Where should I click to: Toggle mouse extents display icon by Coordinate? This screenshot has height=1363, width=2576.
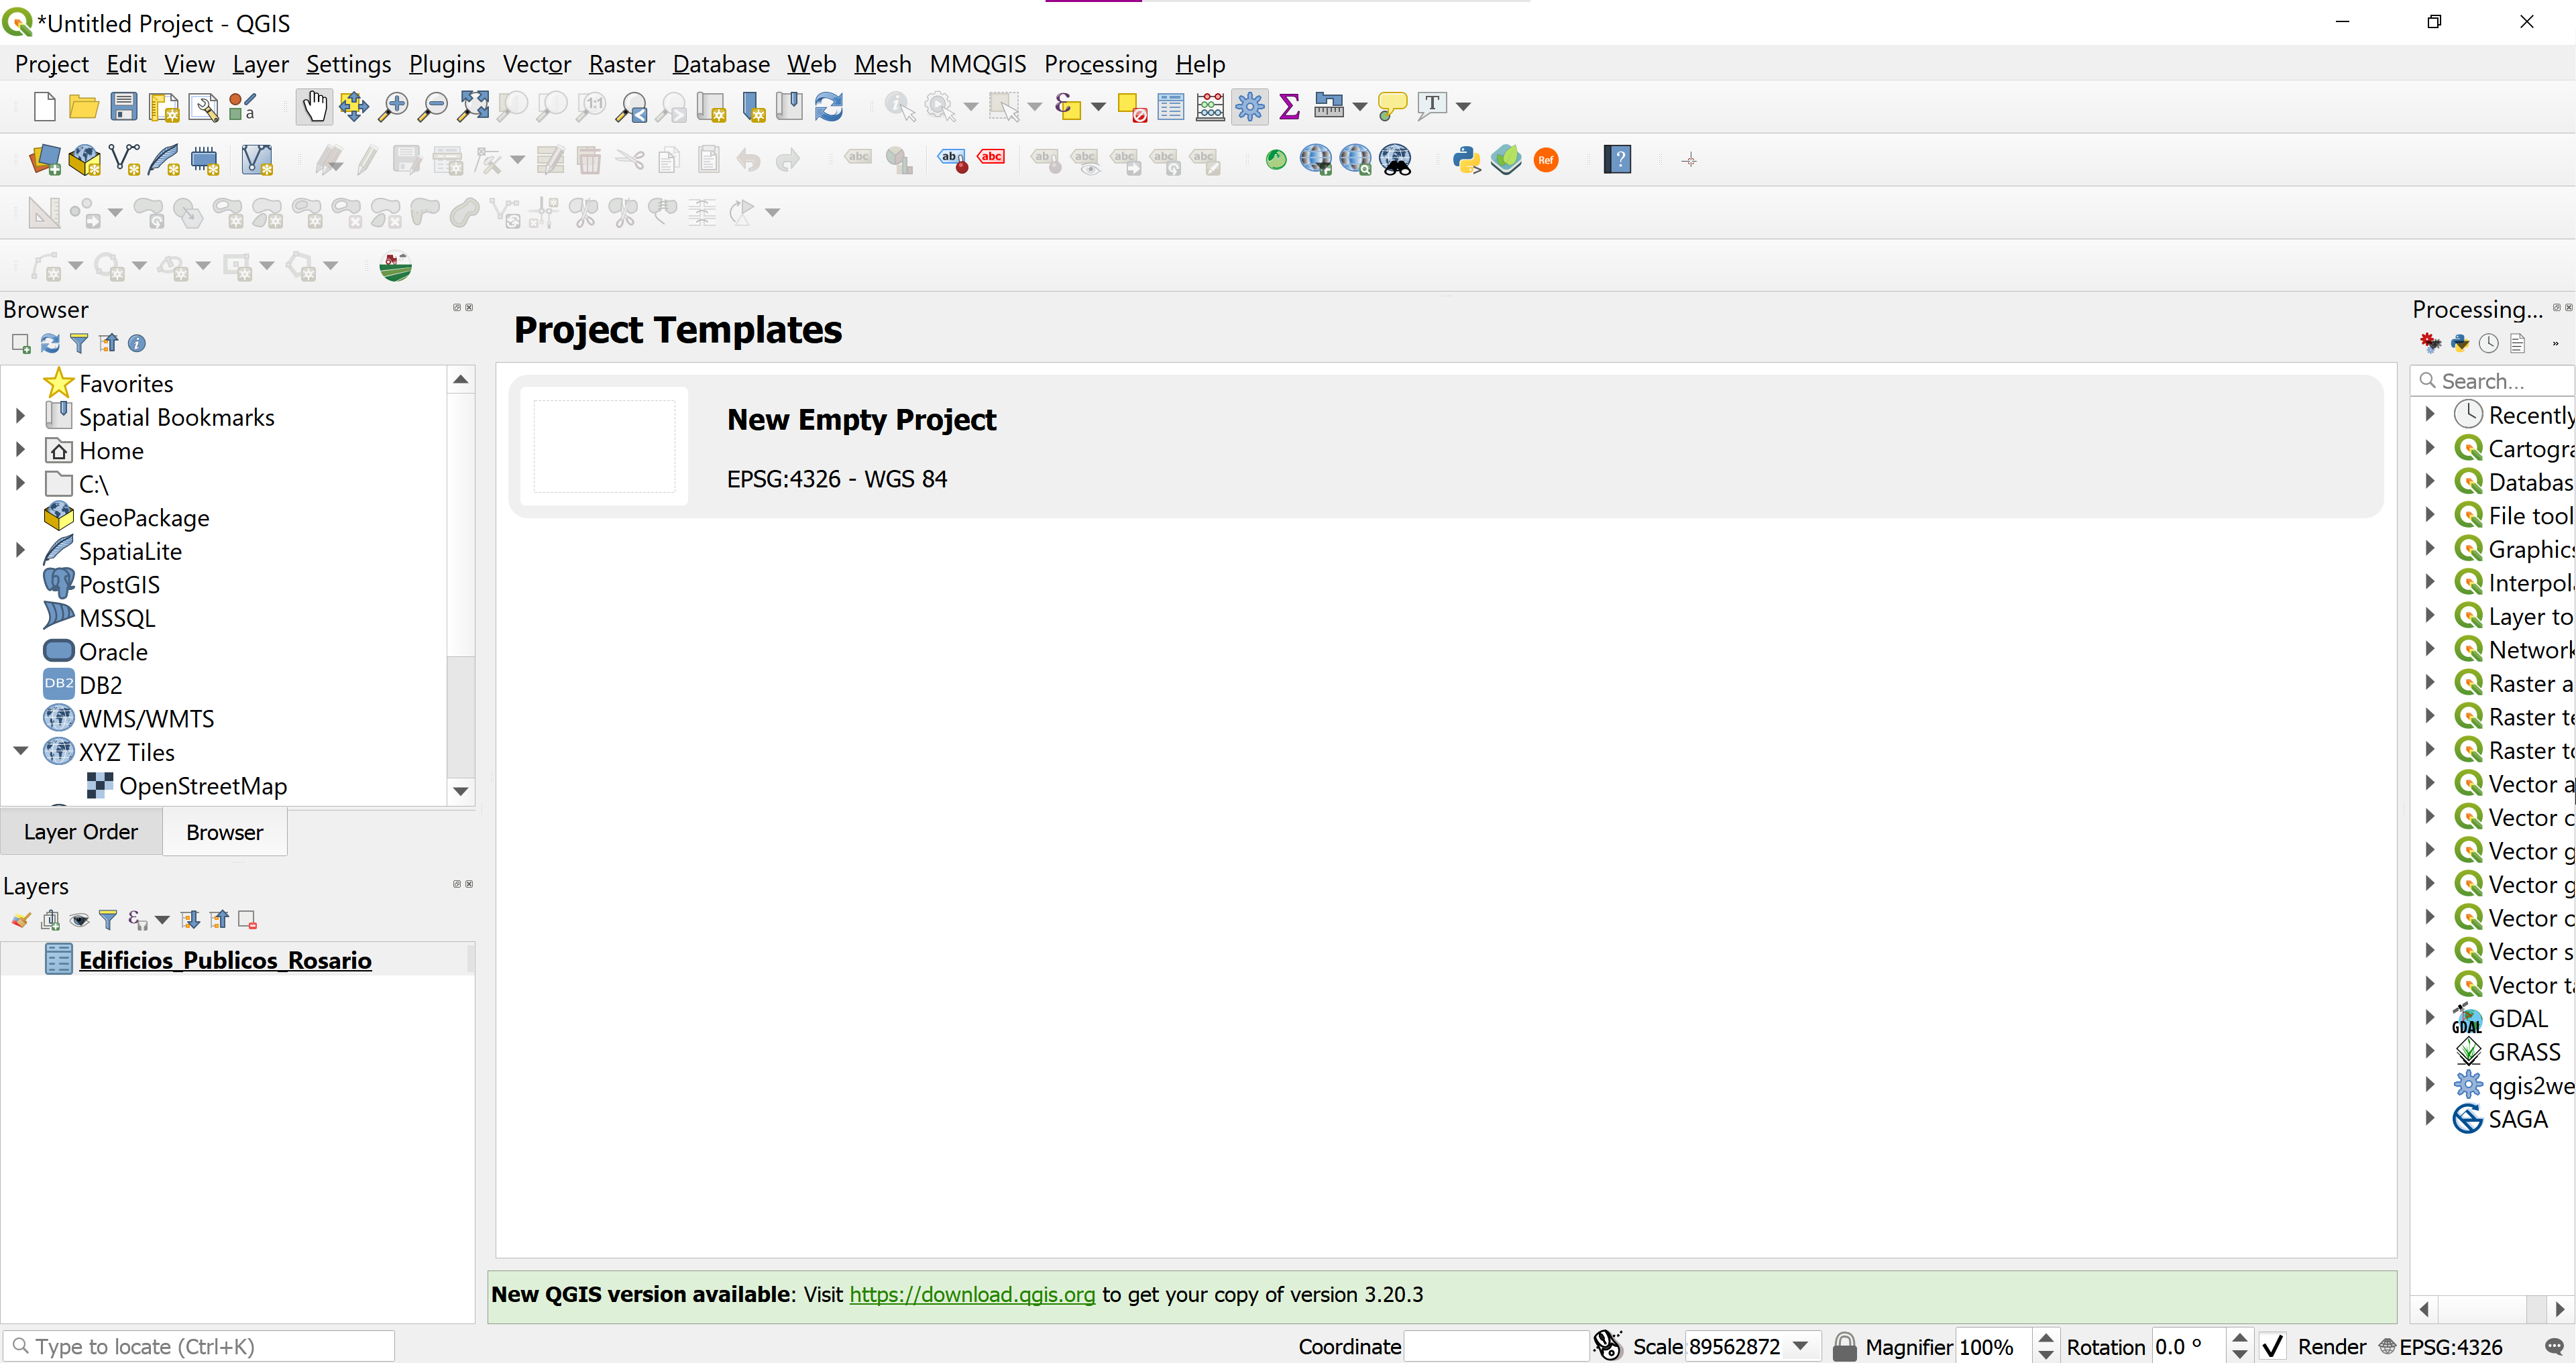point(1608,1346)
